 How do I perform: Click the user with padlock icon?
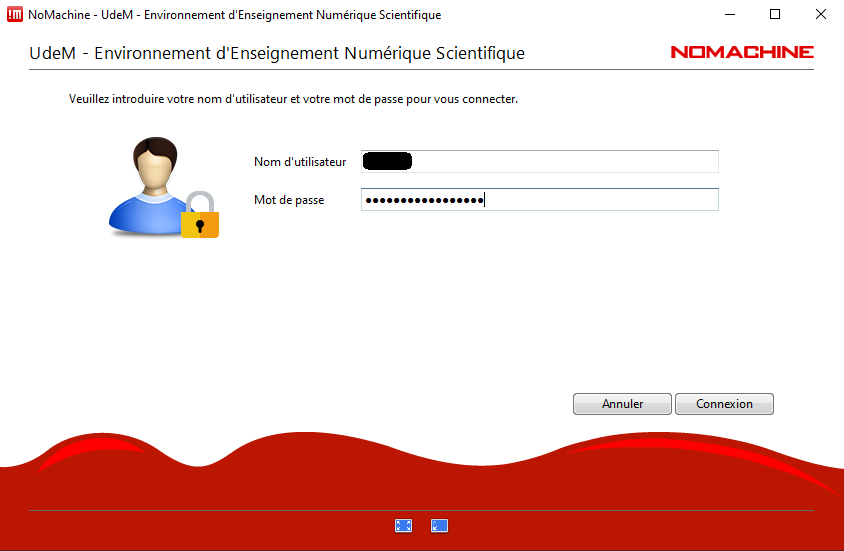(164, 187)
